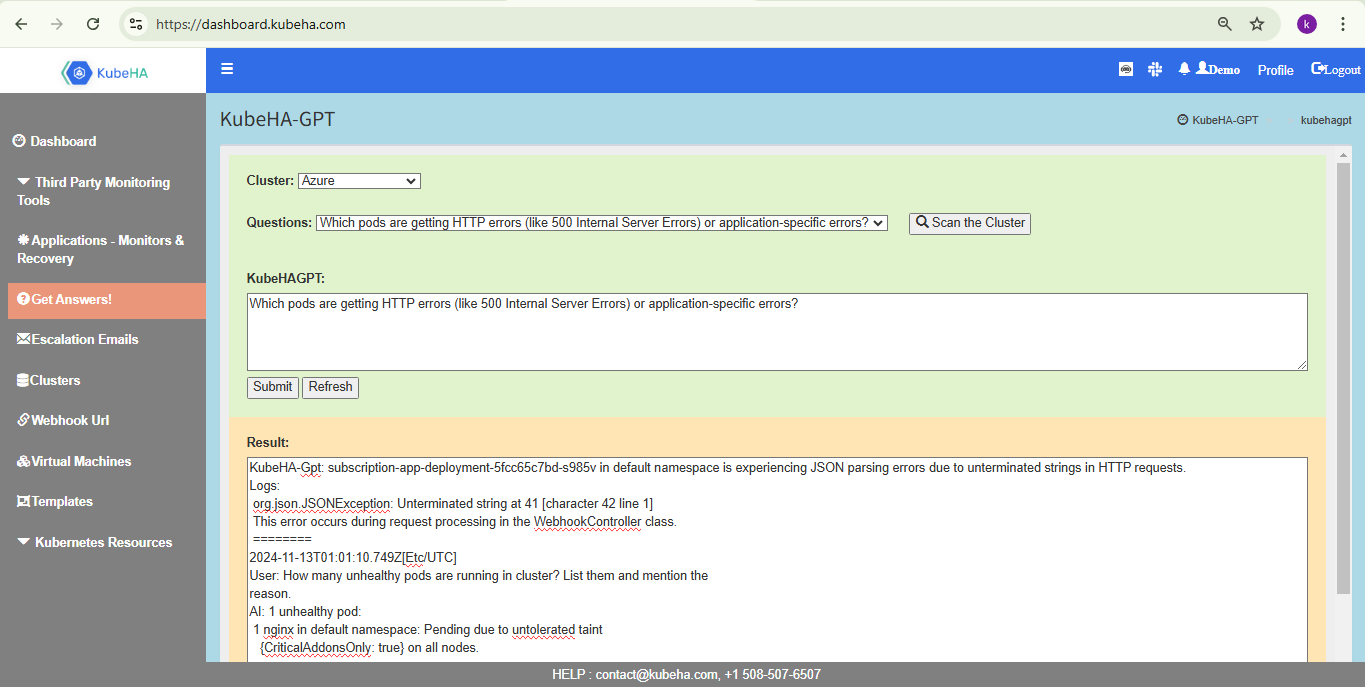Viewport: 1365px width, 687px height.
Task: Go to Profile page
Action: 1275,70
